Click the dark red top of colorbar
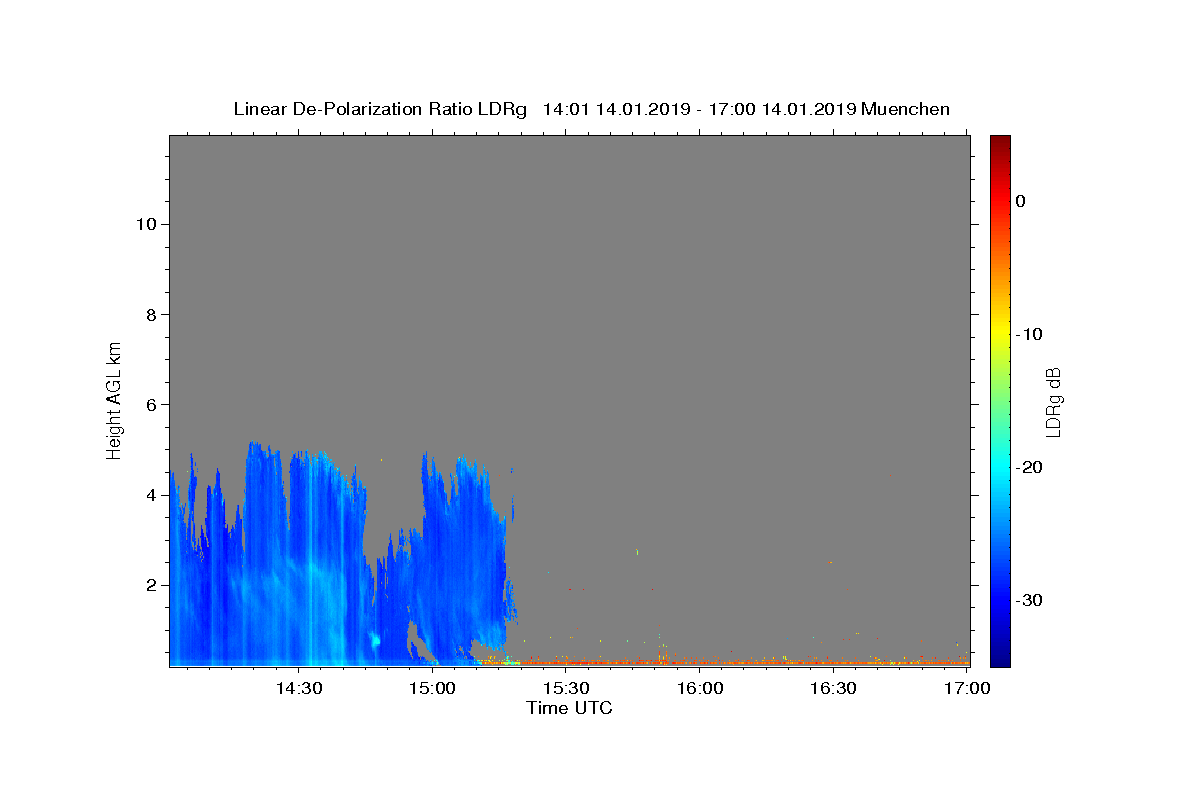Image resolution: width=1200 pixels, height=800 pixels. click(1000, 142)
